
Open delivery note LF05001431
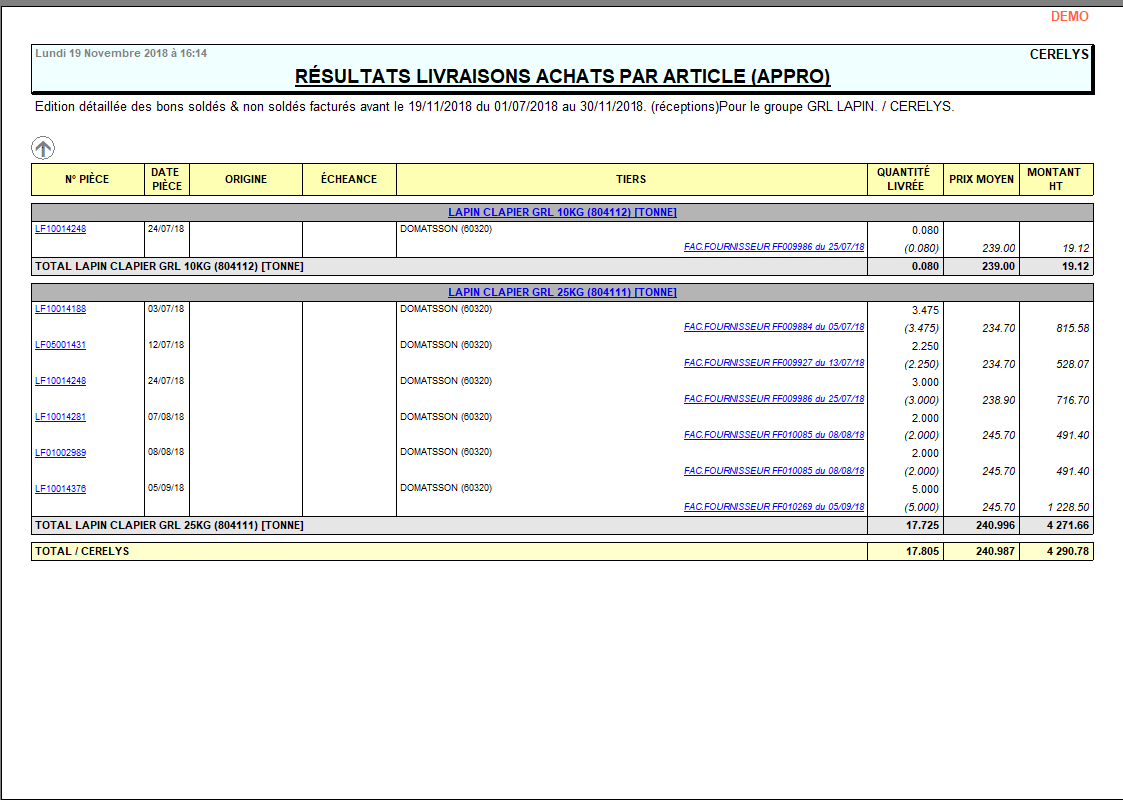tap(61, 345)
